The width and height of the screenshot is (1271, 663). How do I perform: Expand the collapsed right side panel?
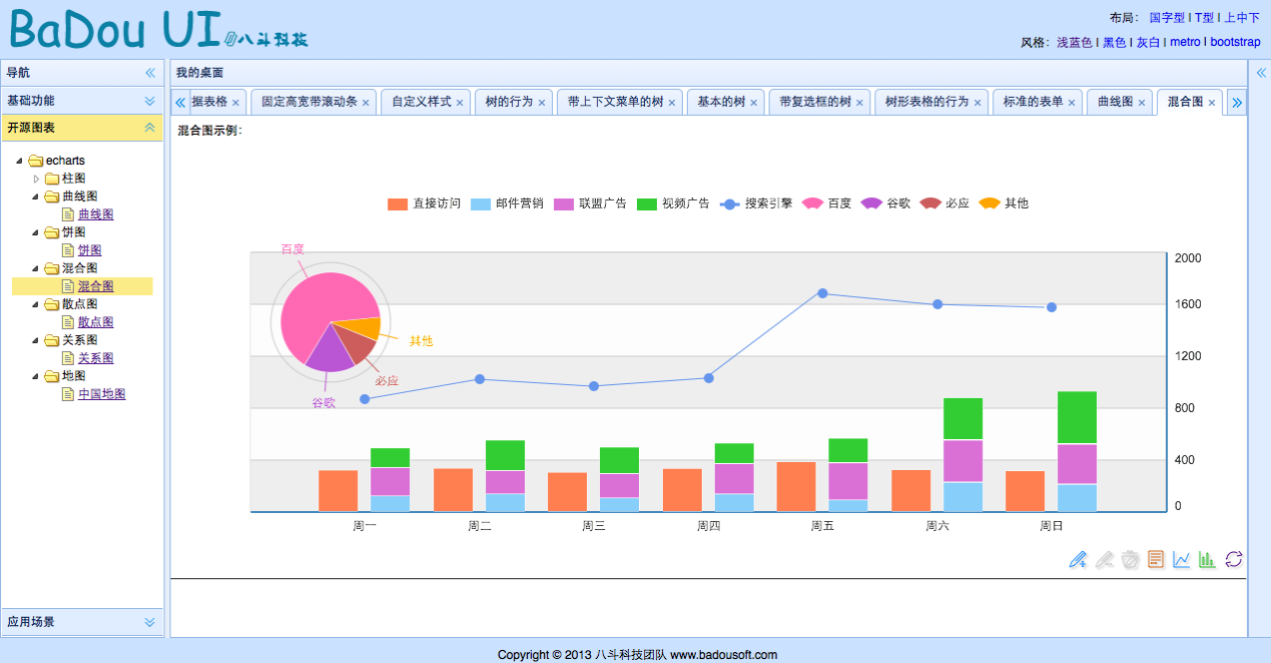pos(1261,73)
